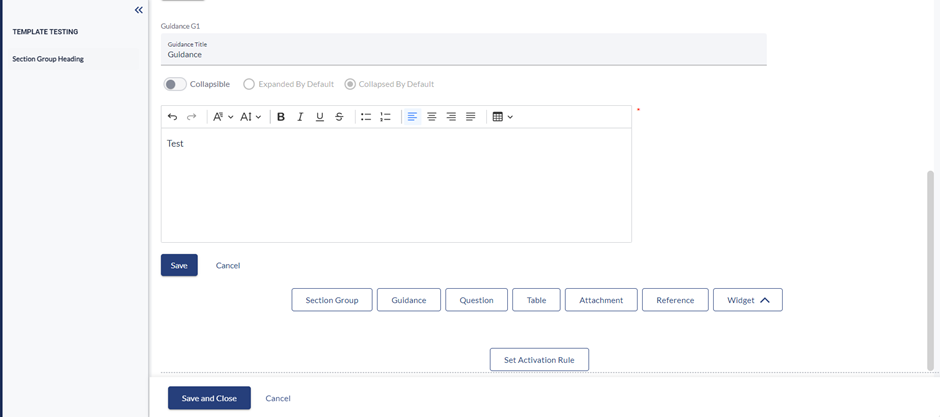This screenshot has width=940, height=417.
Task: Center align the text
Action: coord(432,117)
